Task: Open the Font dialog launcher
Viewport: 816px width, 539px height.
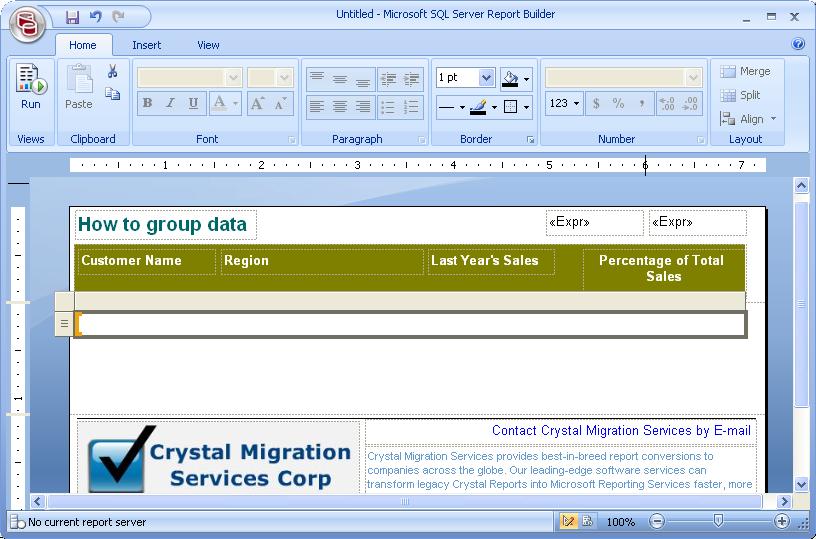Action: point(292,140)
